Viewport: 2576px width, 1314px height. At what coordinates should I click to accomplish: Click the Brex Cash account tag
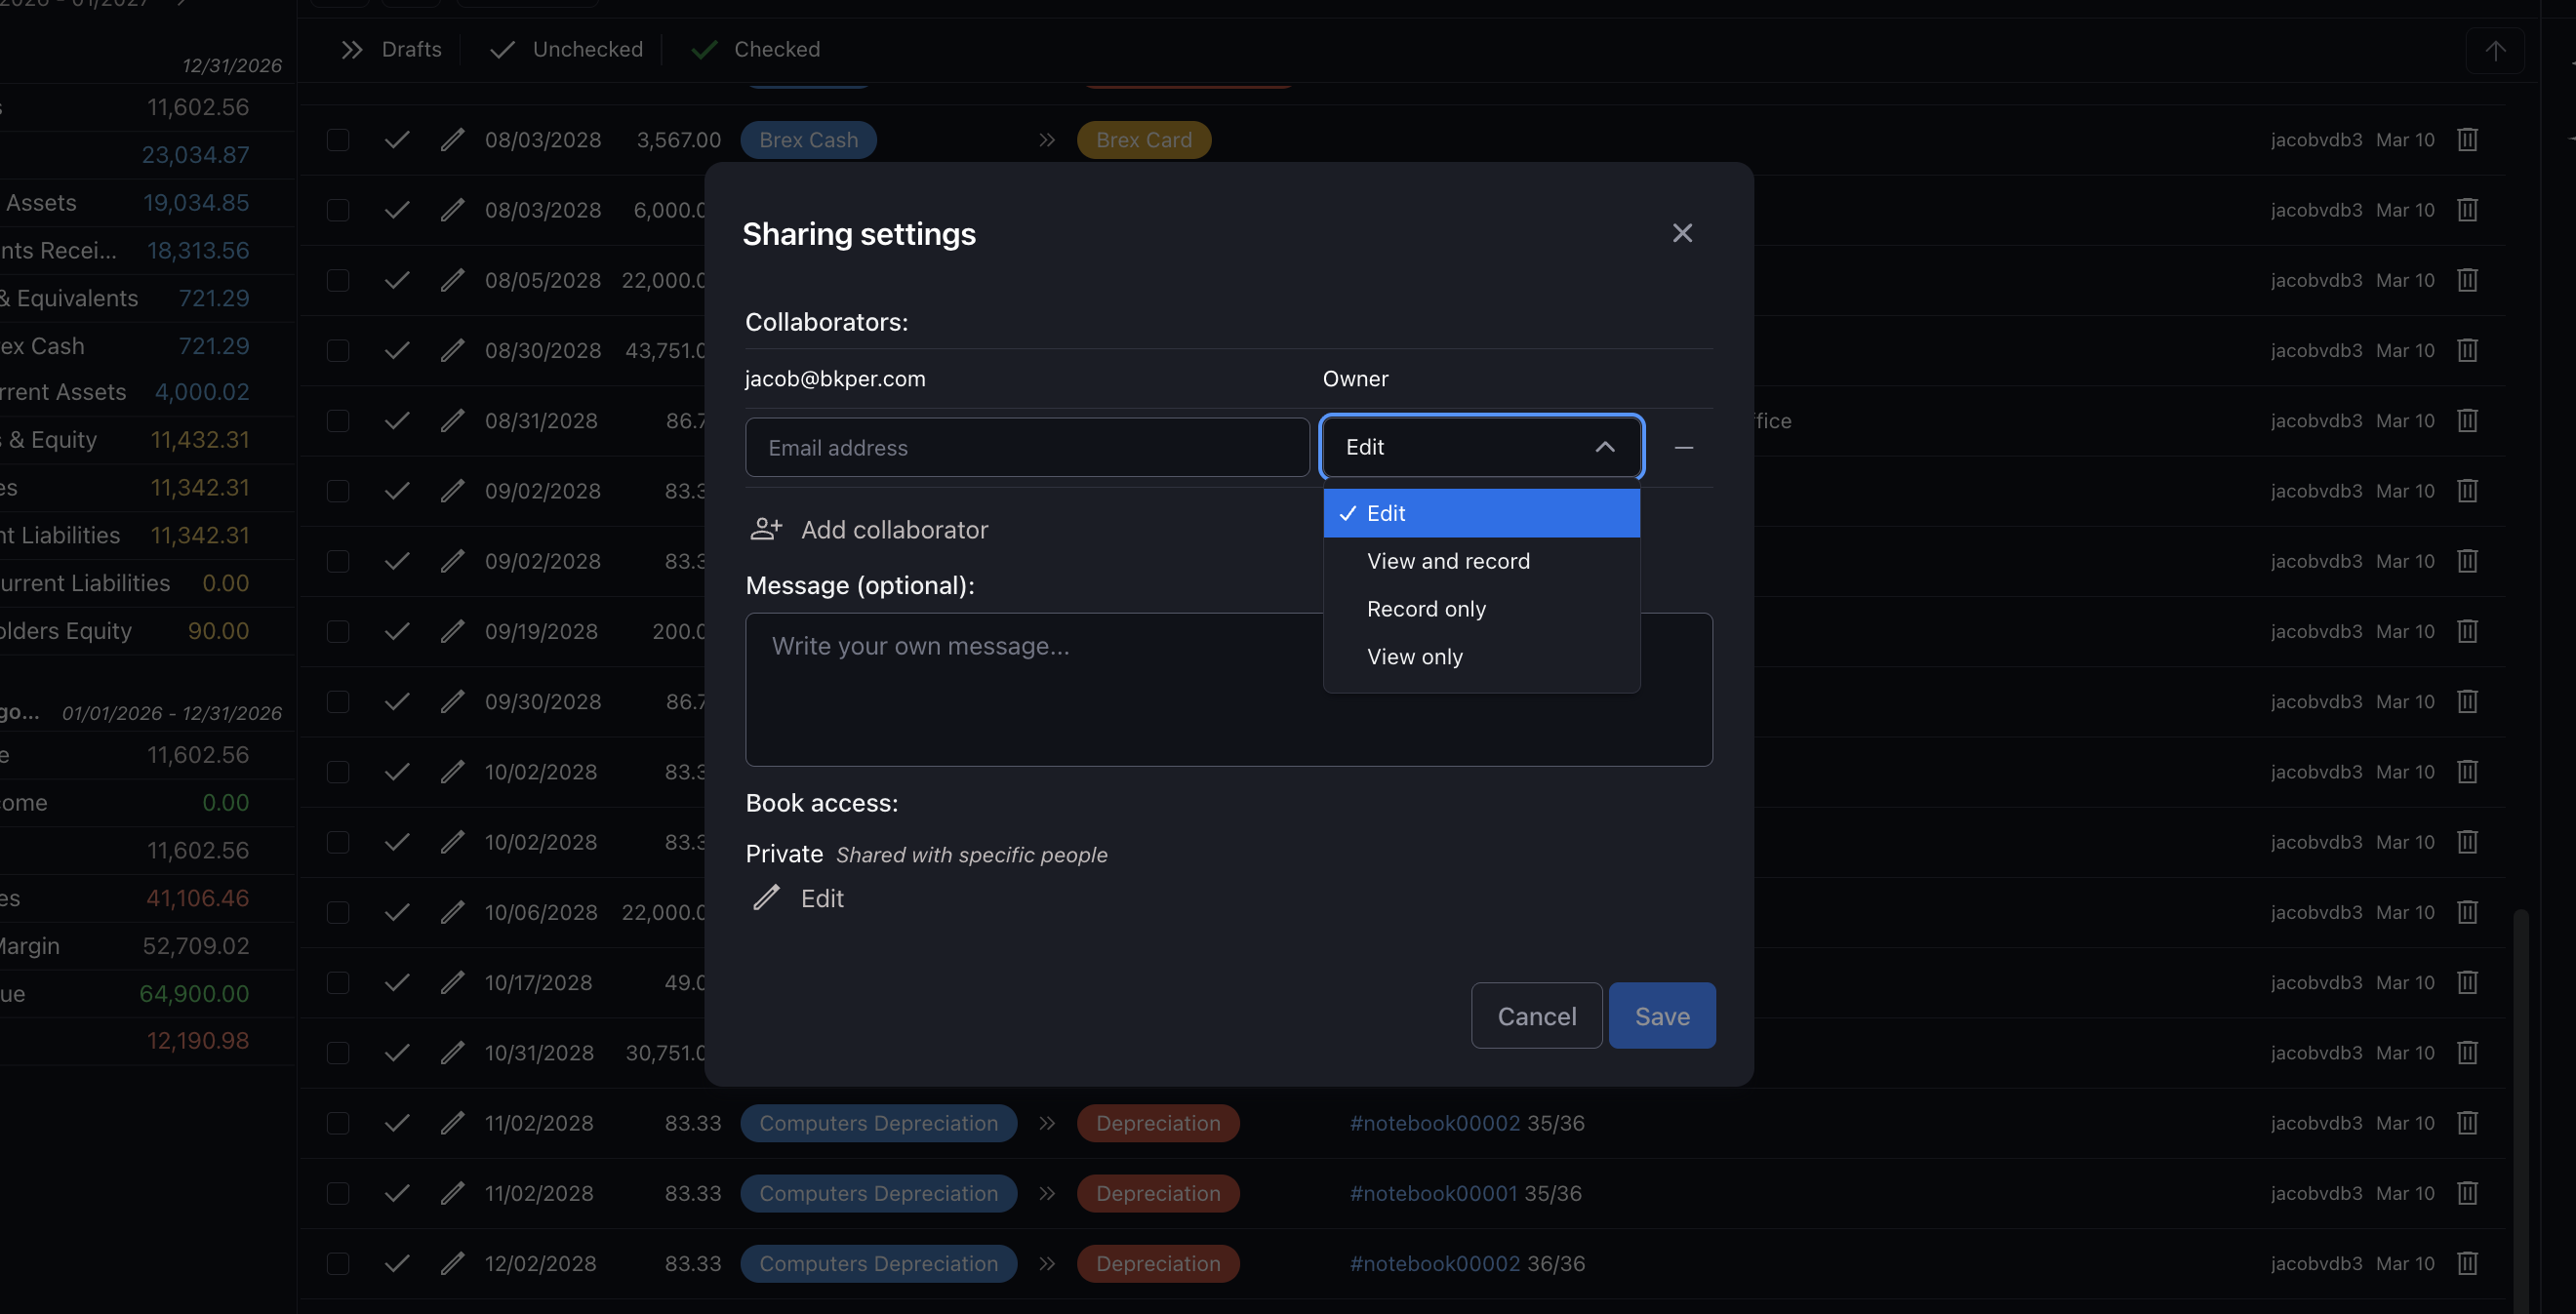tap(808, 140)
